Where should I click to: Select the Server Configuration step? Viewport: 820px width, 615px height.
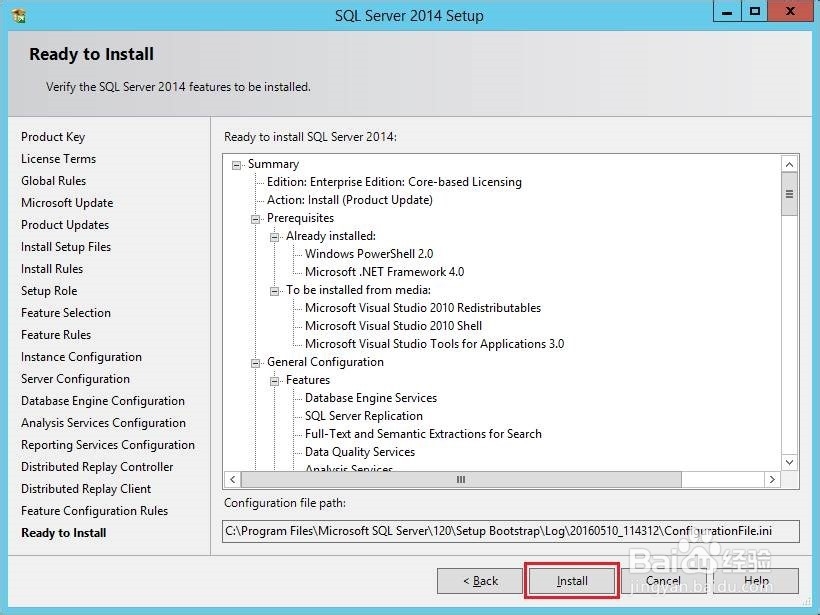click(75, 379)
